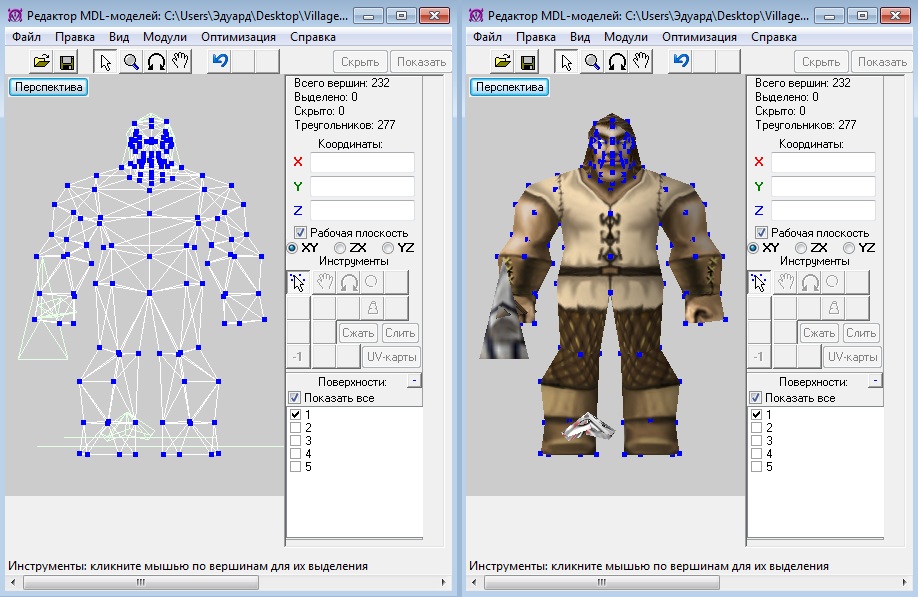Click the blue undo arrow in right window
Screen dimensions: 918x597
[x=681, y=62]
